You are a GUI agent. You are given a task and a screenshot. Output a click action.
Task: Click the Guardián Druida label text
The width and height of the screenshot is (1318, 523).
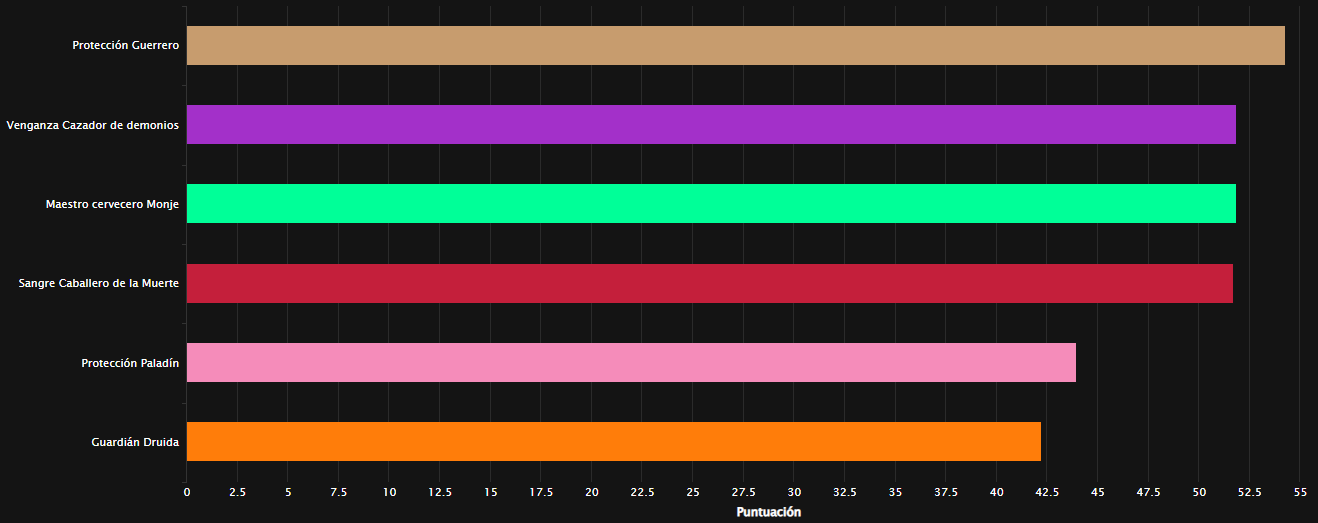pos(135,442)
